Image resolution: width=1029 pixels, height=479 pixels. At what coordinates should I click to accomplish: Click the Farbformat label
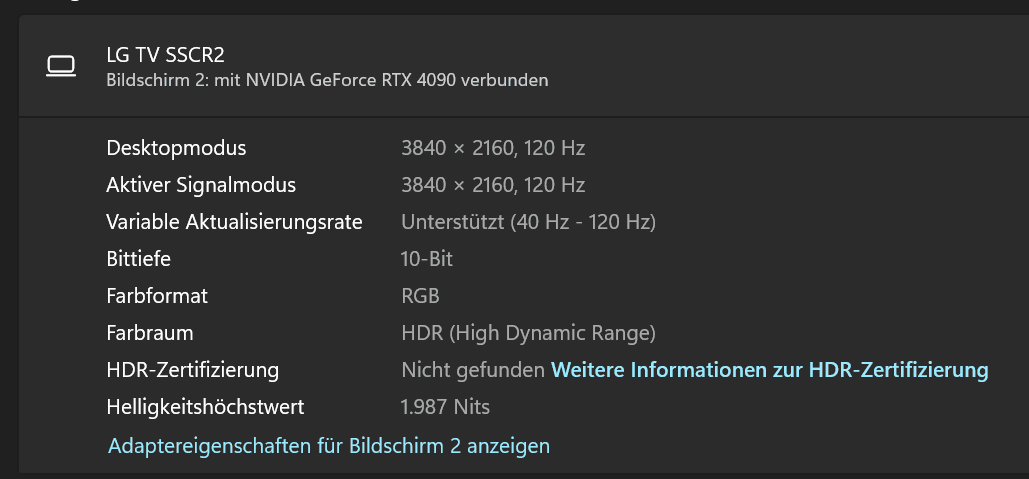coord(157,296)
